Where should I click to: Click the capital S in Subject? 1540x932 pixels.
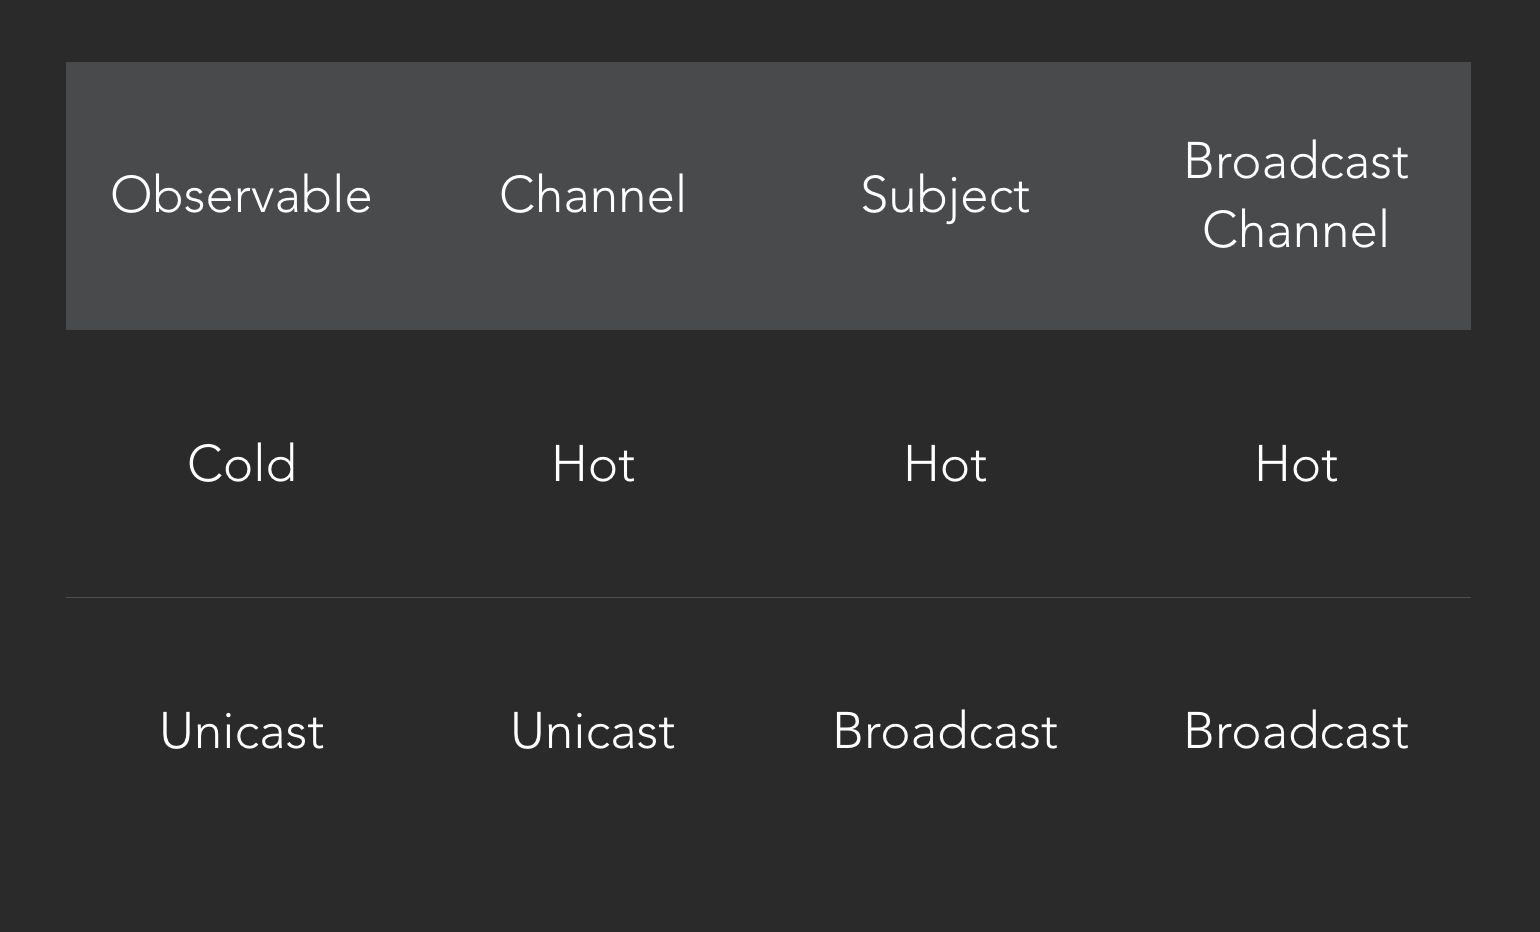pyautogui.click(x=875, y=195)
